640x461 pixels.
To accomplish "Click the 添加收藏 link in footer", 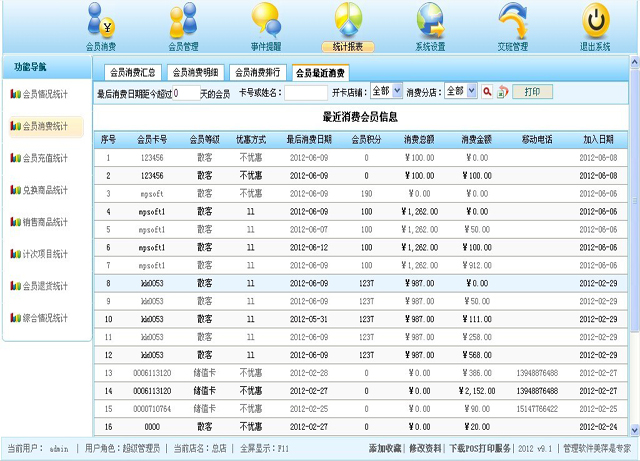I will (386, 449).
